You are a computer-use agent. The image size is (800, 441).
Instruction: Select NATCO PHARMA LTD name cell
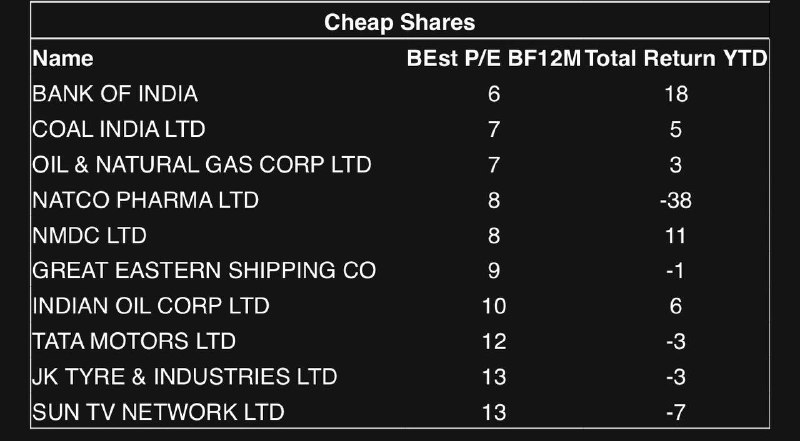145,200
